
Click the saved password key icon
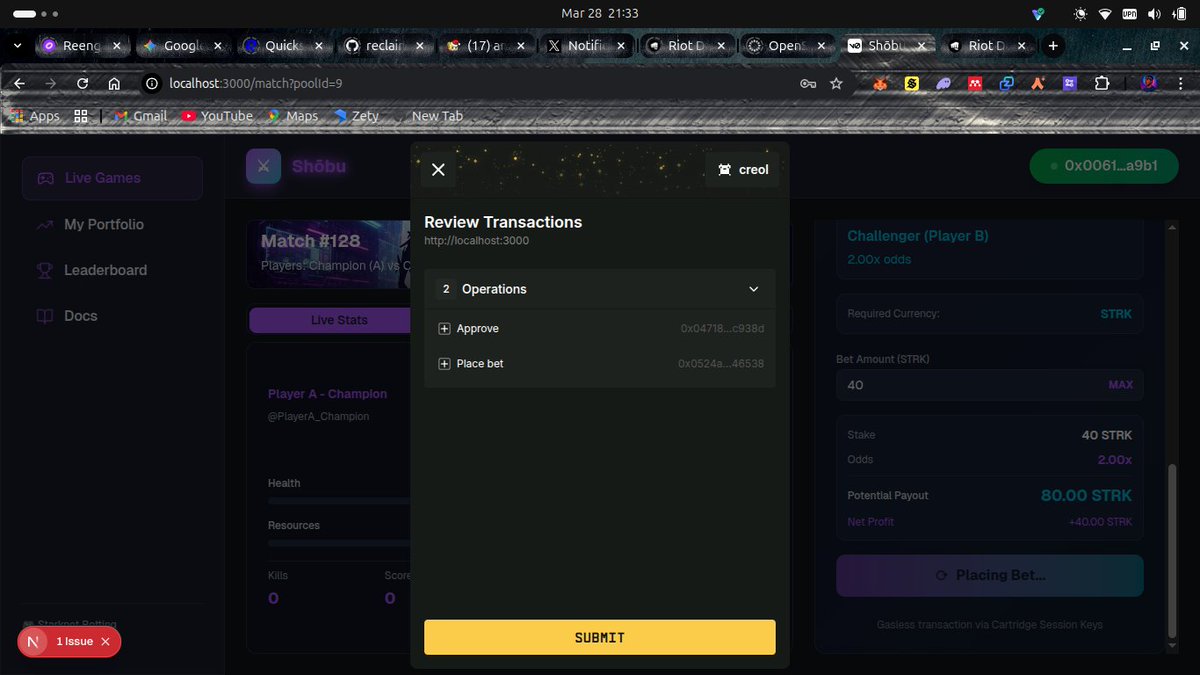click(808, 84)
